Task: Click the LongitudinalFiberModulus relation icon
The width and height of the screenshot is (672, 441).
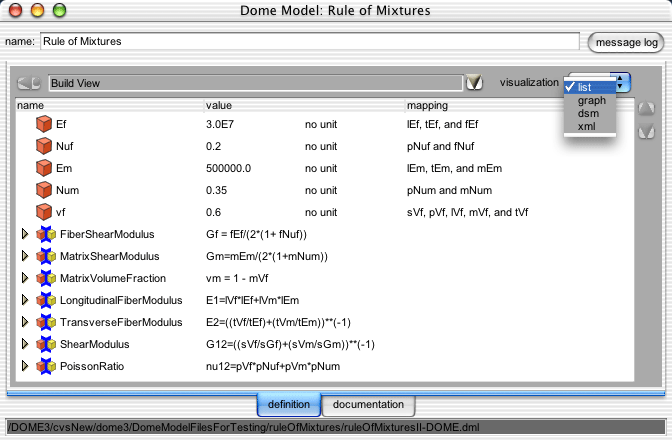Action: (46, 300)
